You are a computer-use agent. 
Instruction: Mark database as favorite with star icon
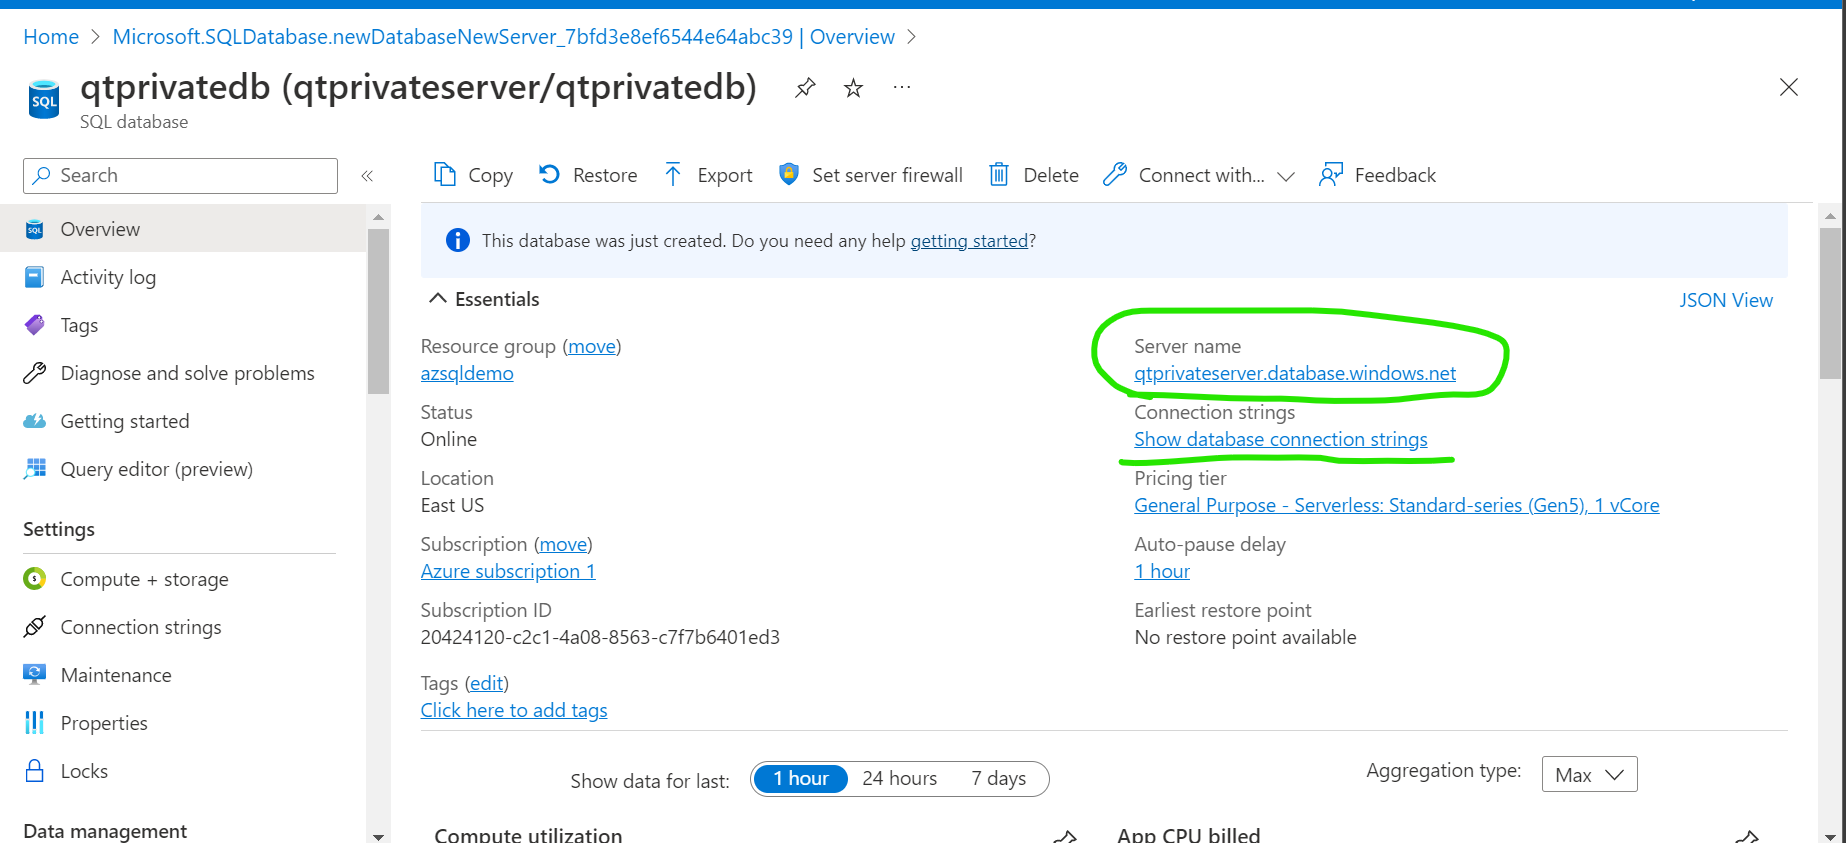pos(853,88)
